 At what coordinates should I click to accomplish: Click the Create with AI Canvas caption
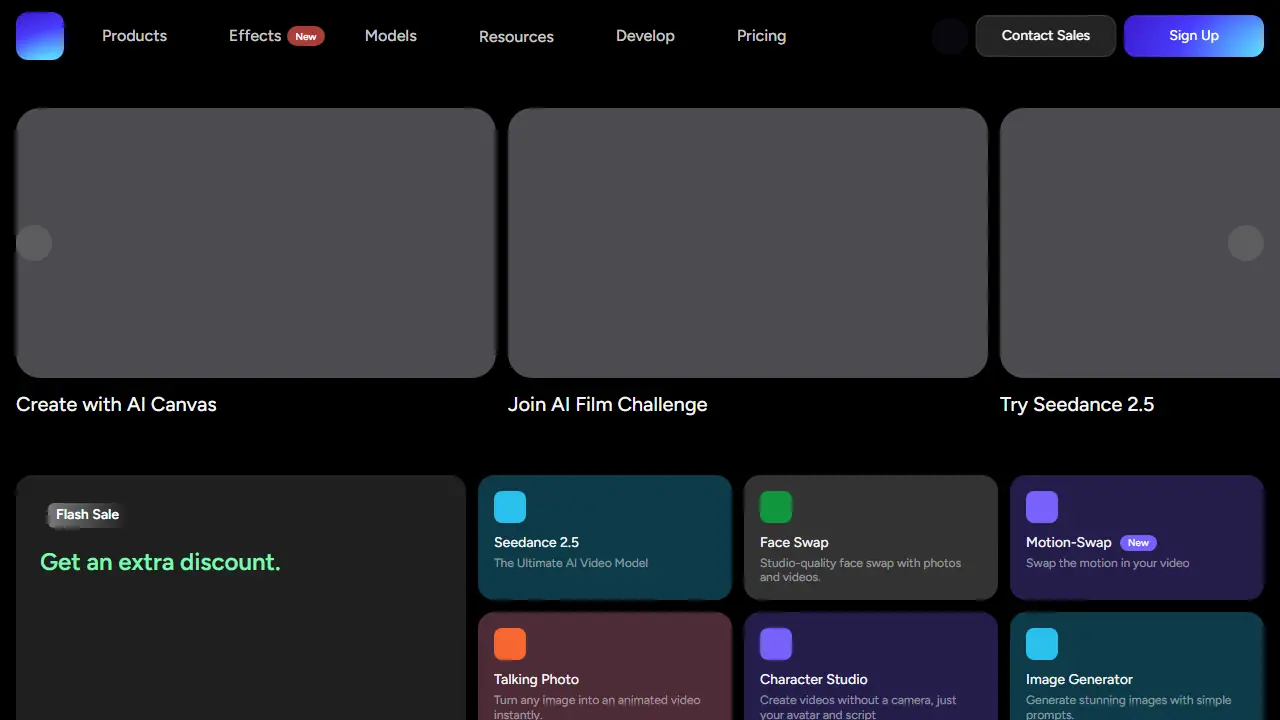tap(116, 404)
